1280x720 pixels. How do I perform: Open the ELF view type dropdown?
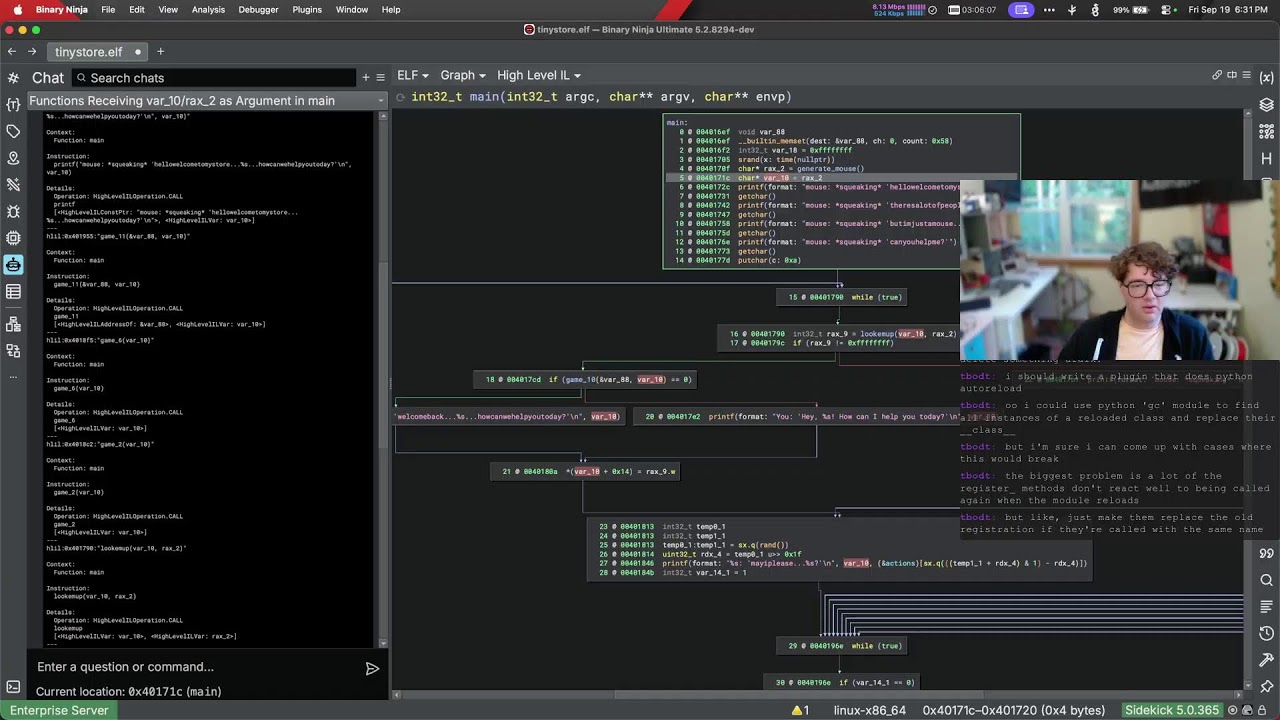point(413,75)
